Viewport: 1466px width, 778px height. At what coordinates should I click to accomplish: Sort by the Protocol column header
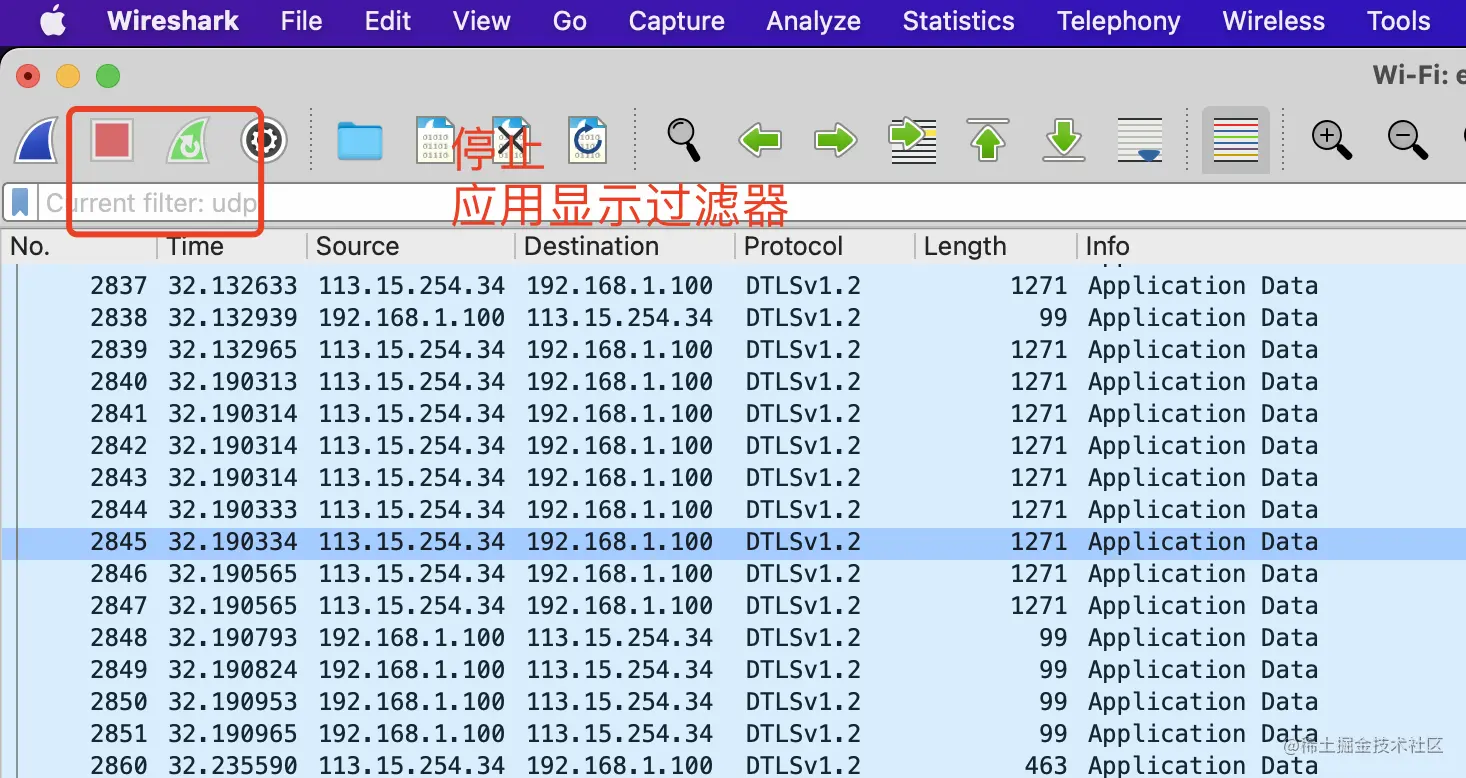pos(824,246)
